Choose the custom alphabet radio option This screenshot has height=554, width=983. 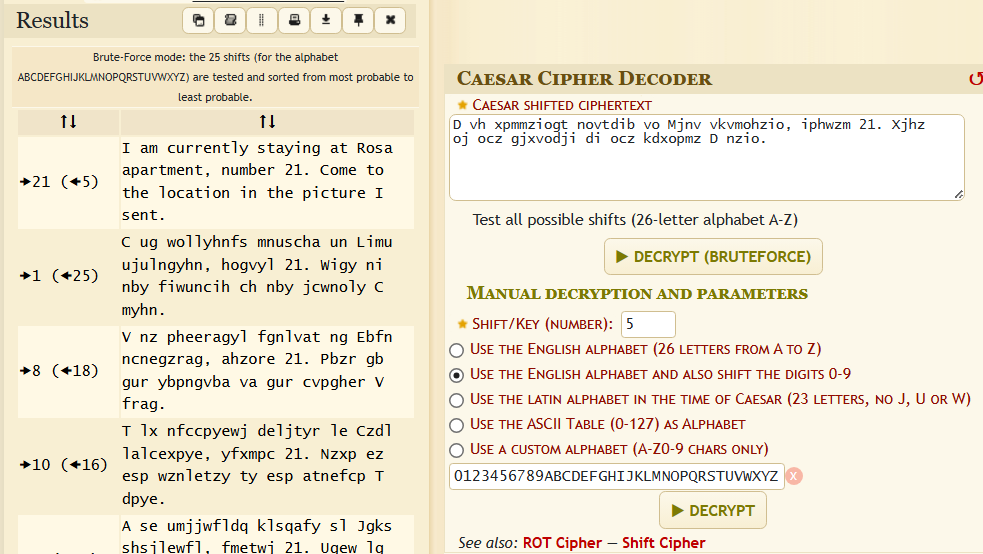click(457, 450)
